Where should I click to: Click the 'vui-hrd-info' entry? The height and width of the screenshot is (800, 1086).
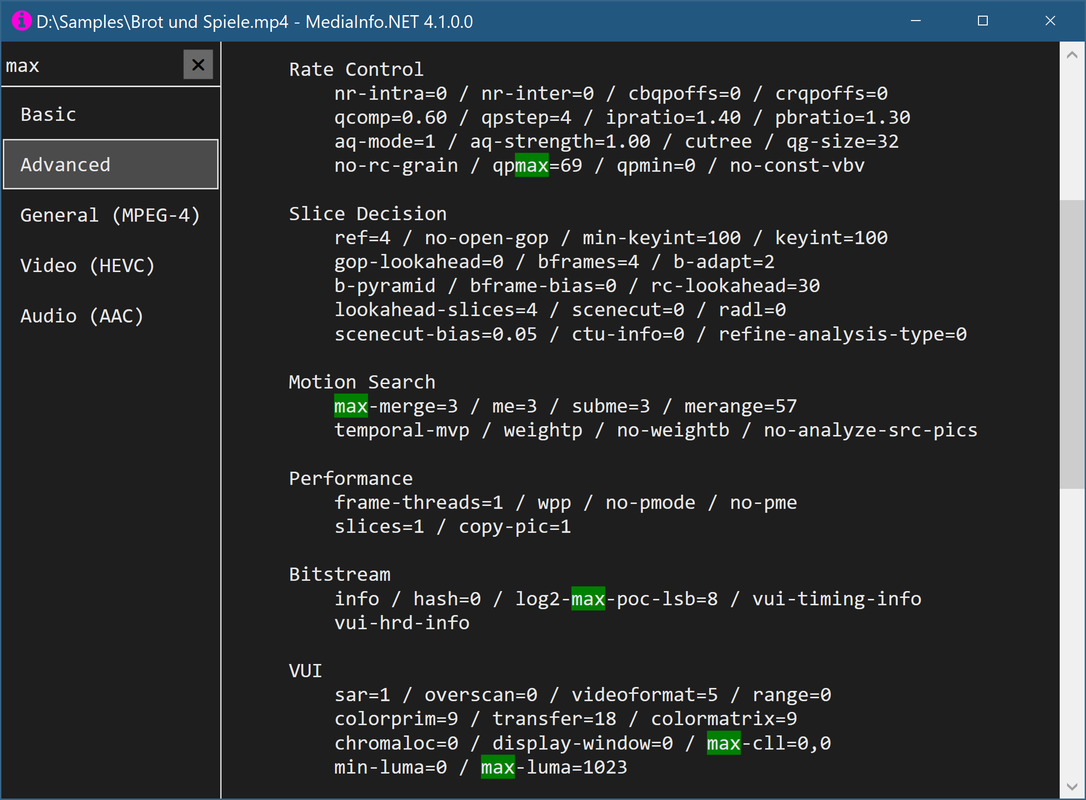pyautogui.click(x=402, y=623)
